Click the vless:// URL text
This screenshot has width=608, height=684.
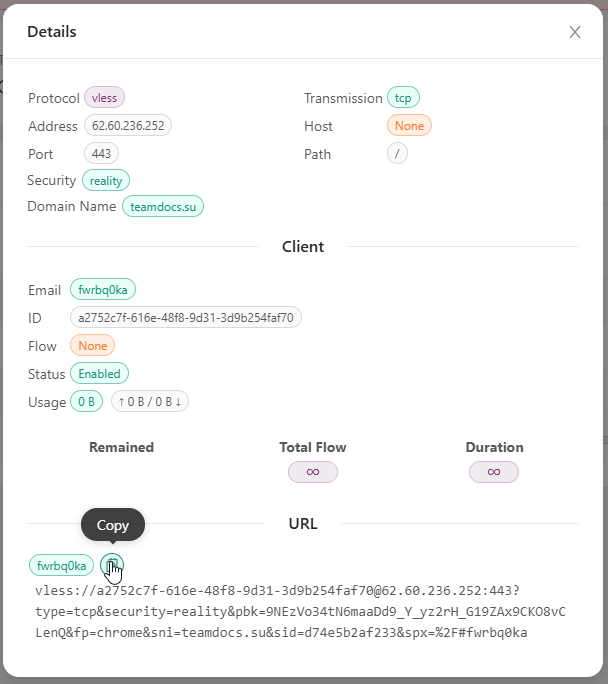[x=300, y=611]
